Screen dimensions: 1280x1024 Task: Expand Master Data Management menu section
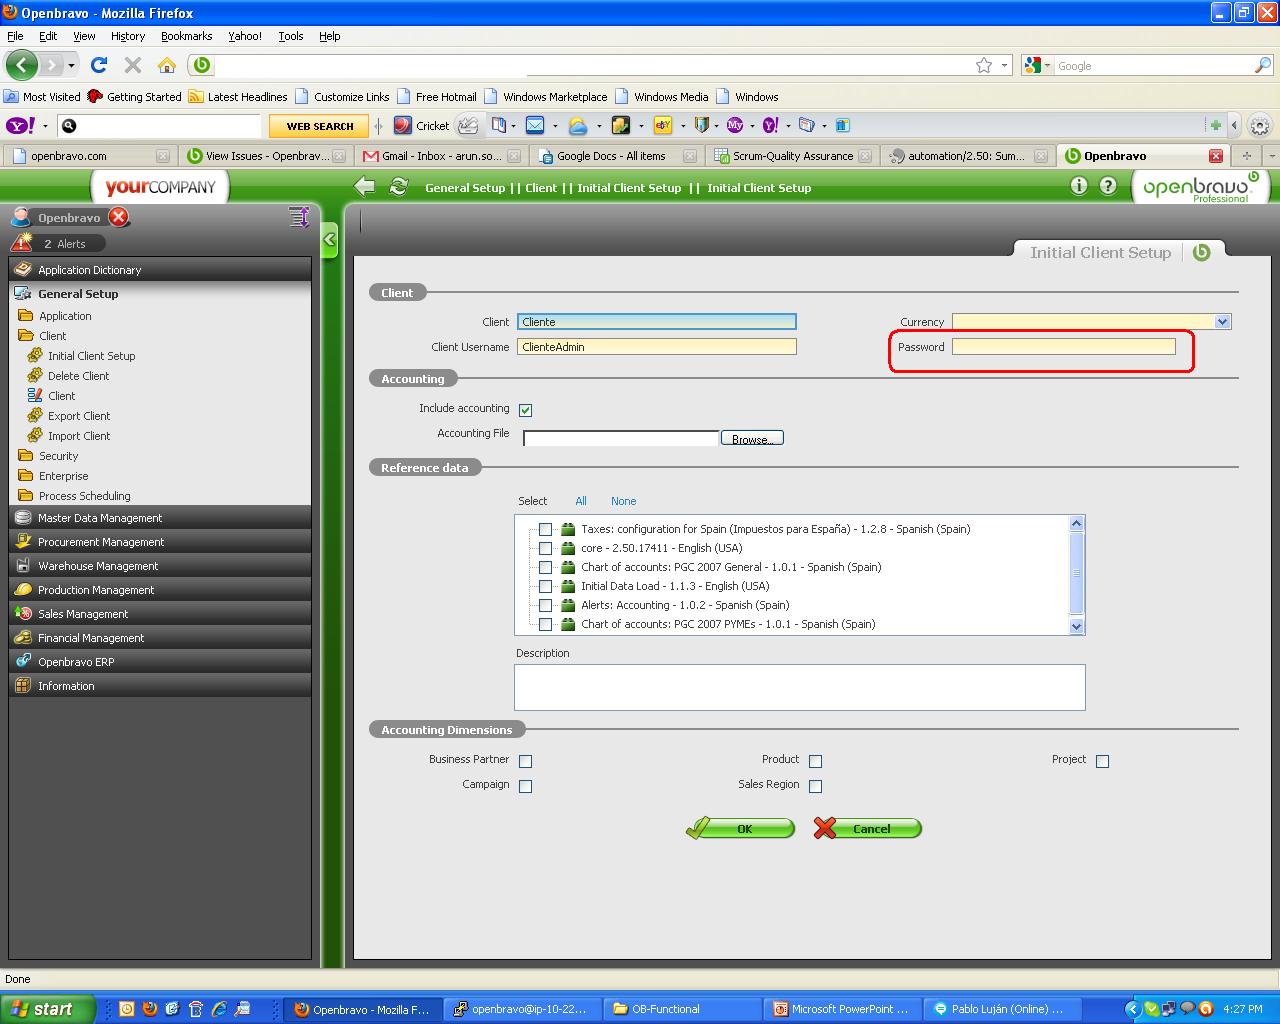[x=100, y=518]
